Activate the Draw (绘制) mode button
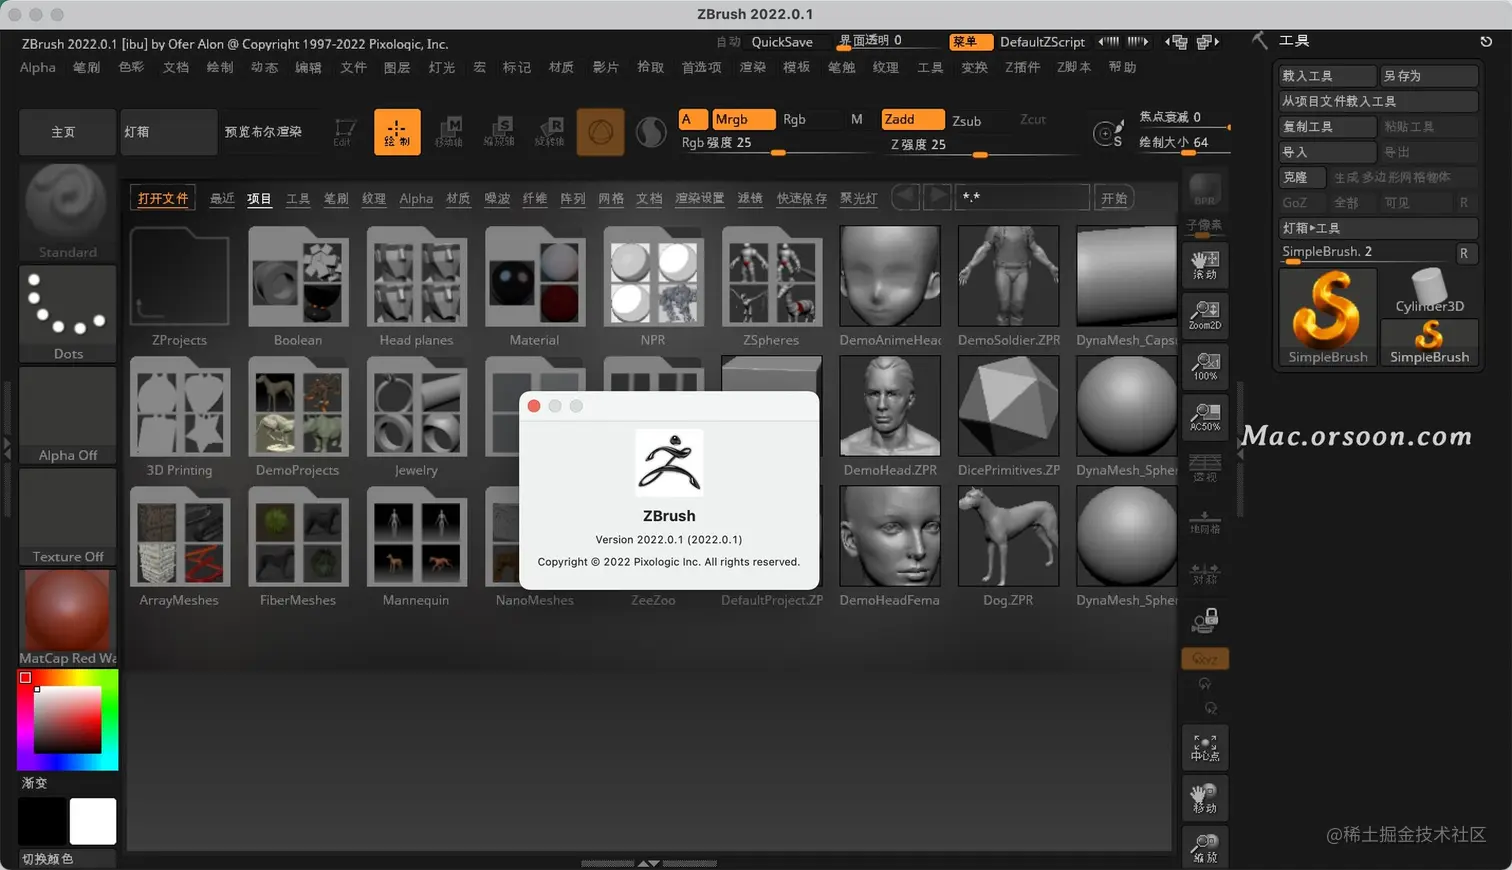 (x=397, y=132)
